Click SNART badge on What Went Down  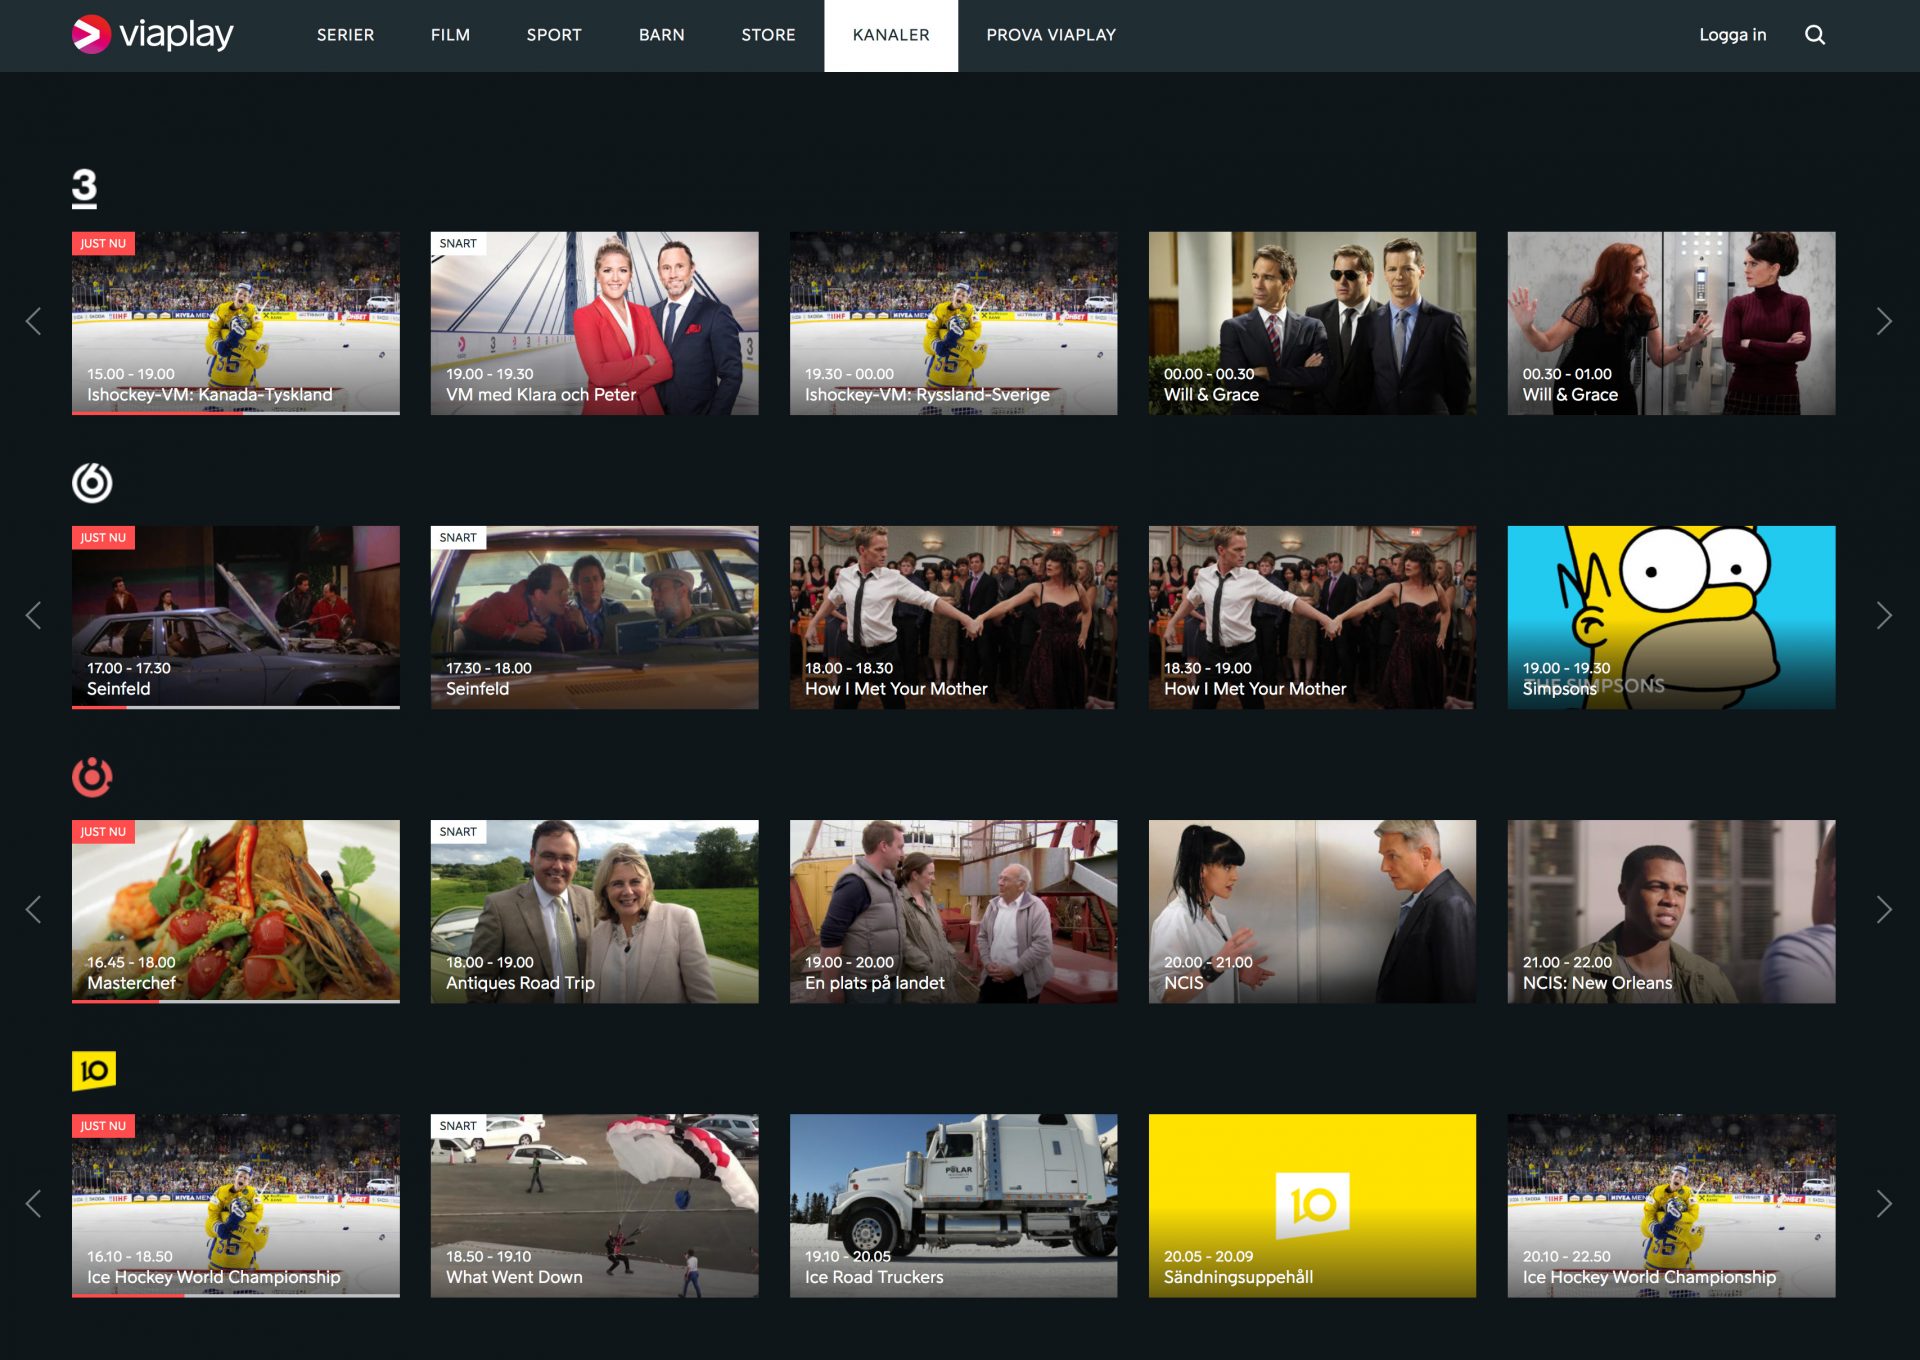point(458,1125)
